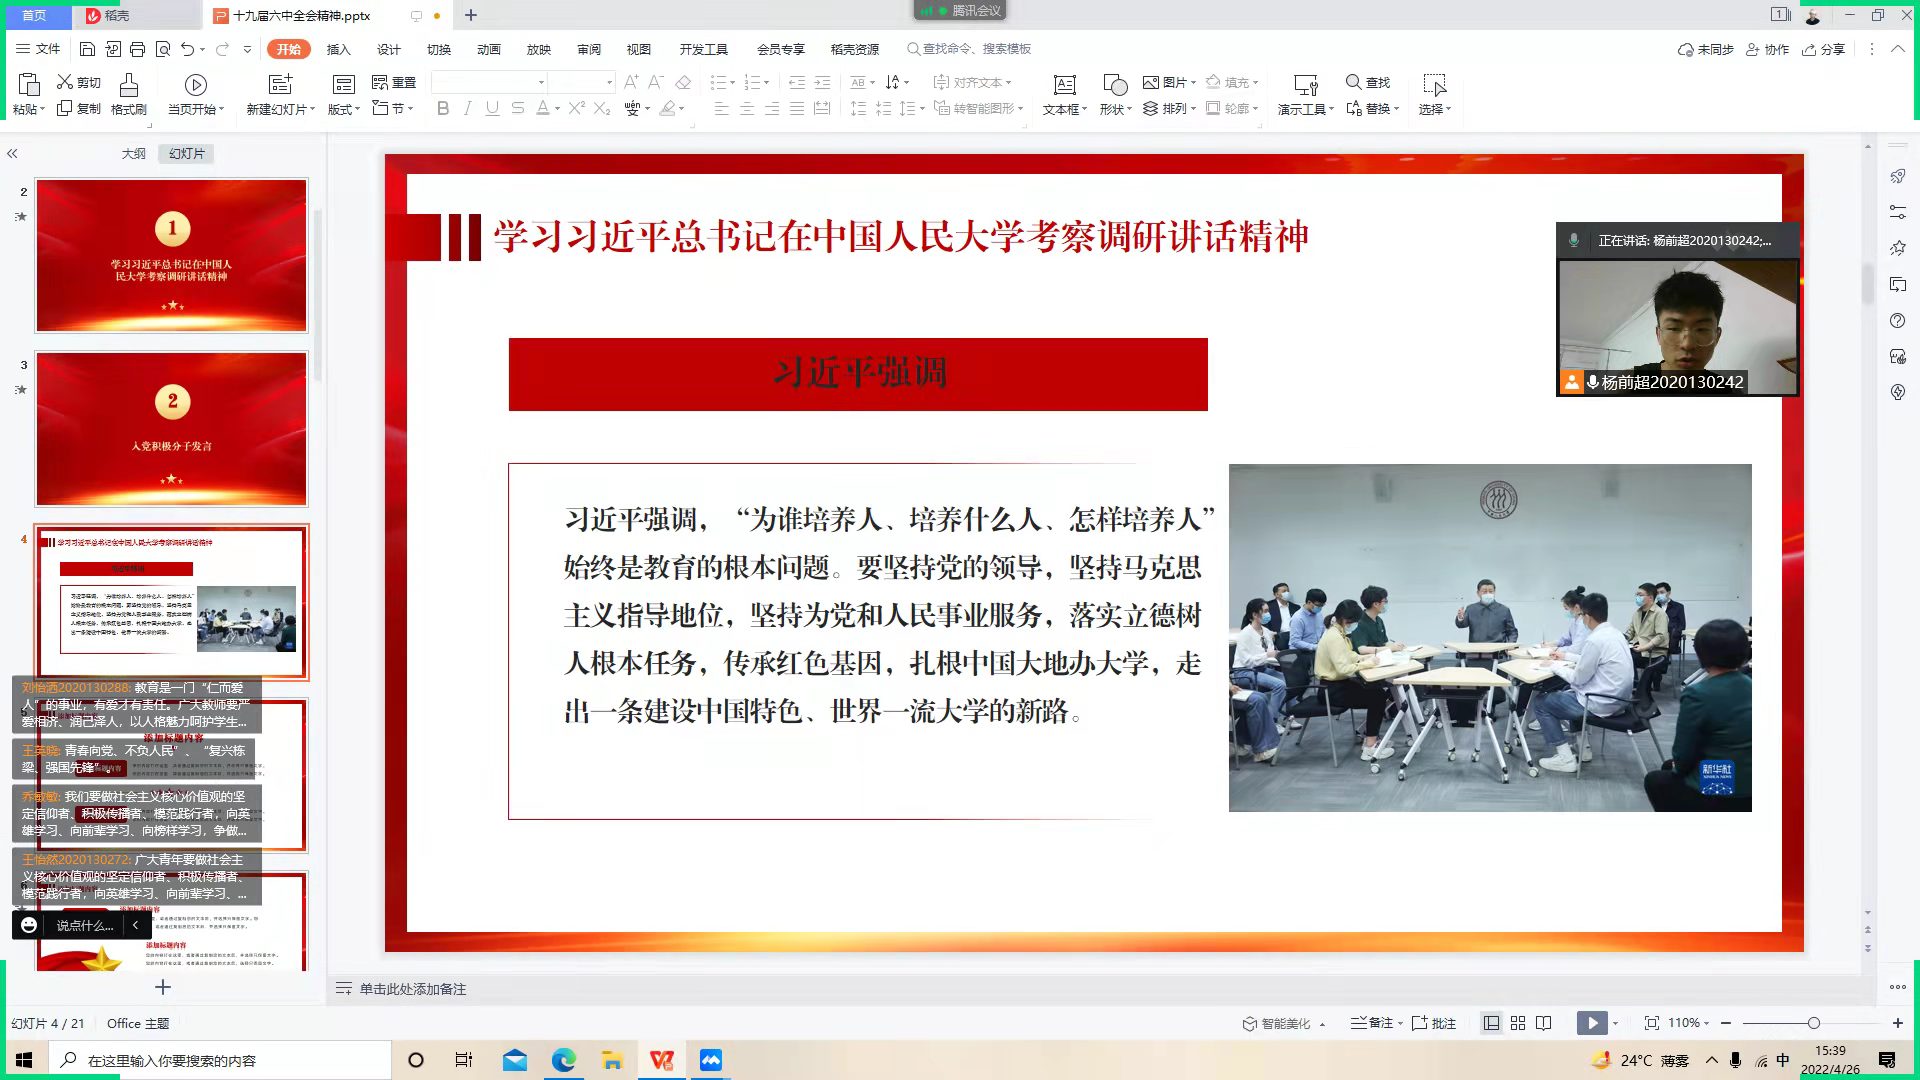Select slide 3 thumbnail 入党积极分子发言
Screen dimensions: 1920x1080
(x=172, y=428)
